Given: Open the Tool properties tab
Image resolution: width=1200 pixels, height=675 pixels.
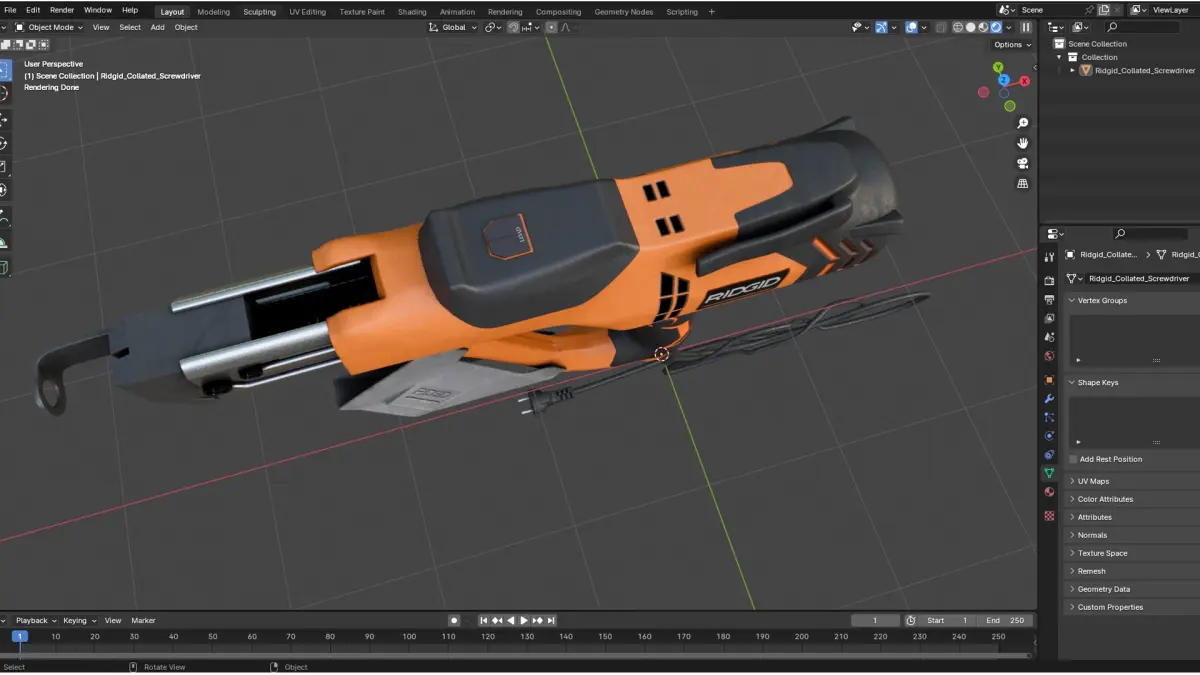Looking at the screenshot, I should pos(1049,257).
